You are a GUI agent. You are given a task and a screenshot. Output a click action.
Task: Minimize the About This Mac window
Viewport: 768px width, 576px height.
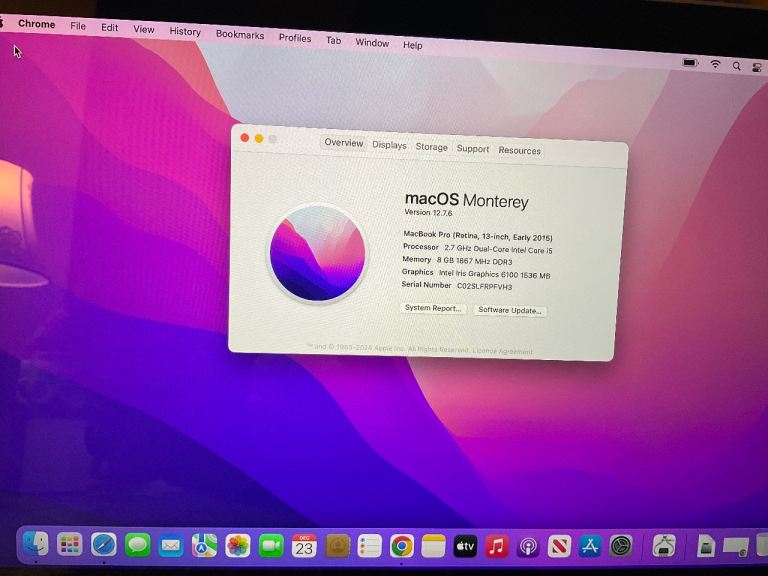point(259,139)
